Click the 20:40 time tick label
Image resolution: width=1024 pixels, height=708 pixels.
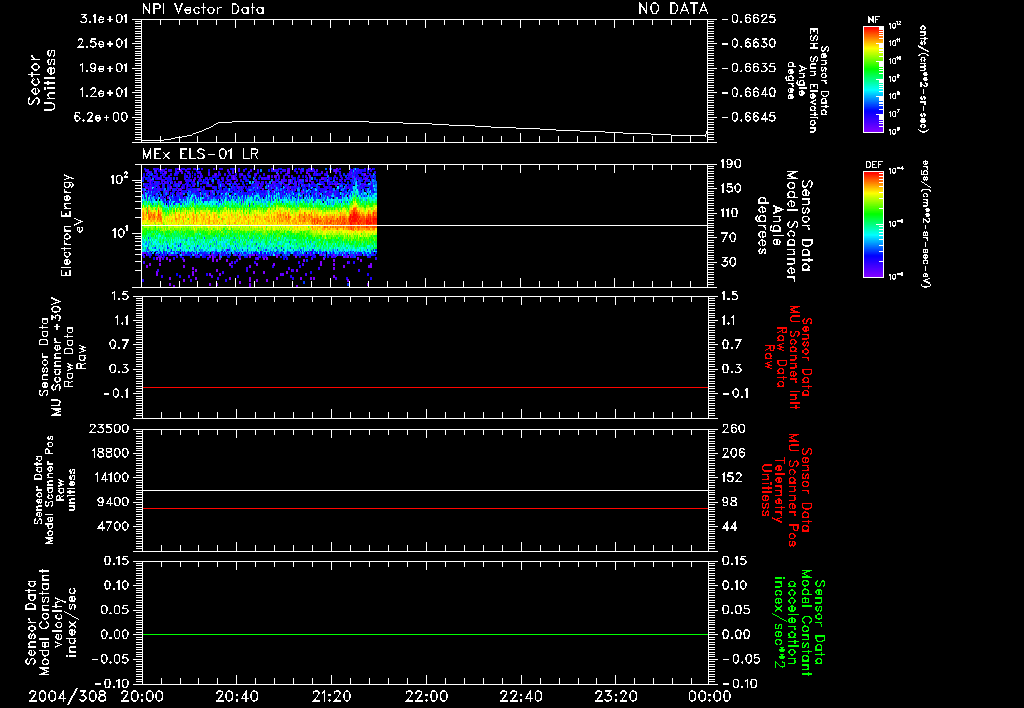tap(236, 696)
